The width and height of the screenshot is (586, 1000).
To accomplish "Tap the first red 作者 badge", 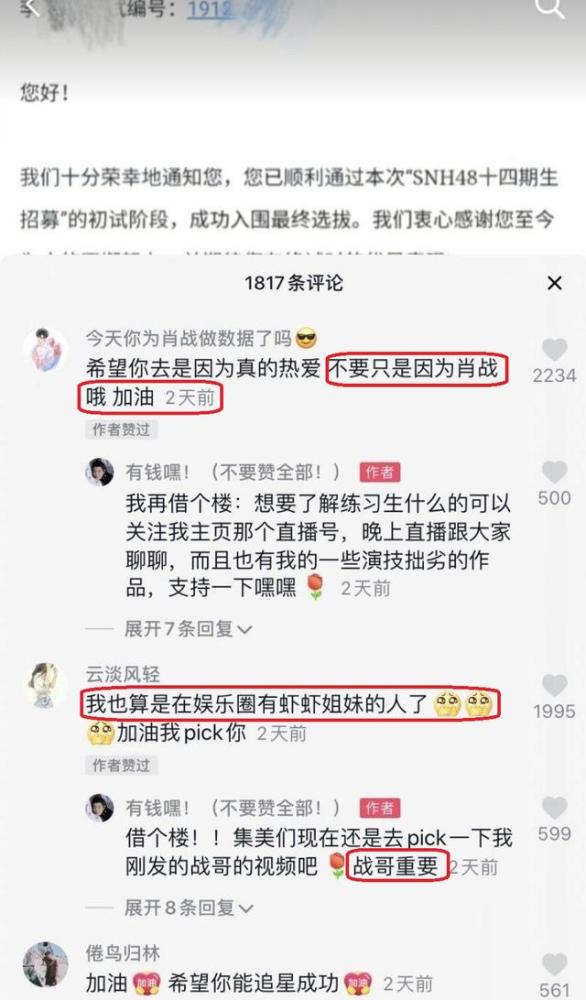I will 380,472.
